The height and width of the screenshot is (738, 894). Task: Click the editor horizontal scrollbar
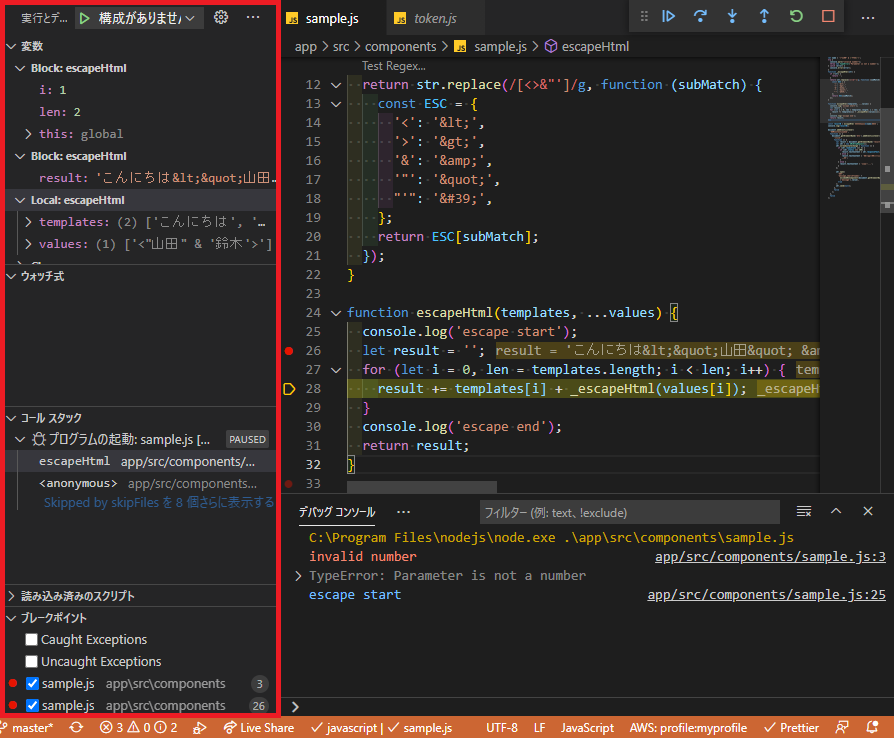[422, 487]
